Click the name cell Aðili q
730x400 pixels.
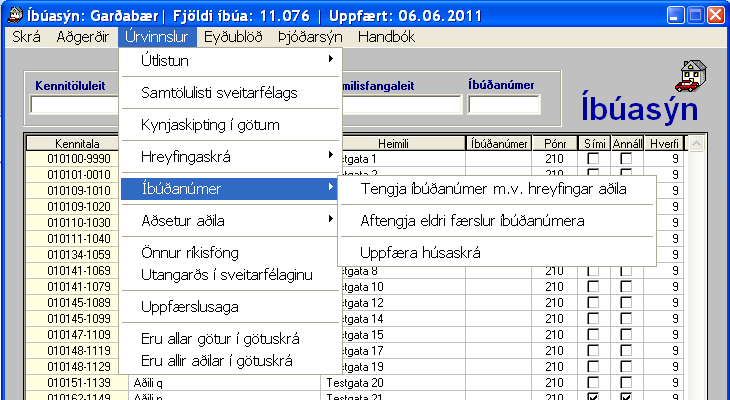[224, 383]
